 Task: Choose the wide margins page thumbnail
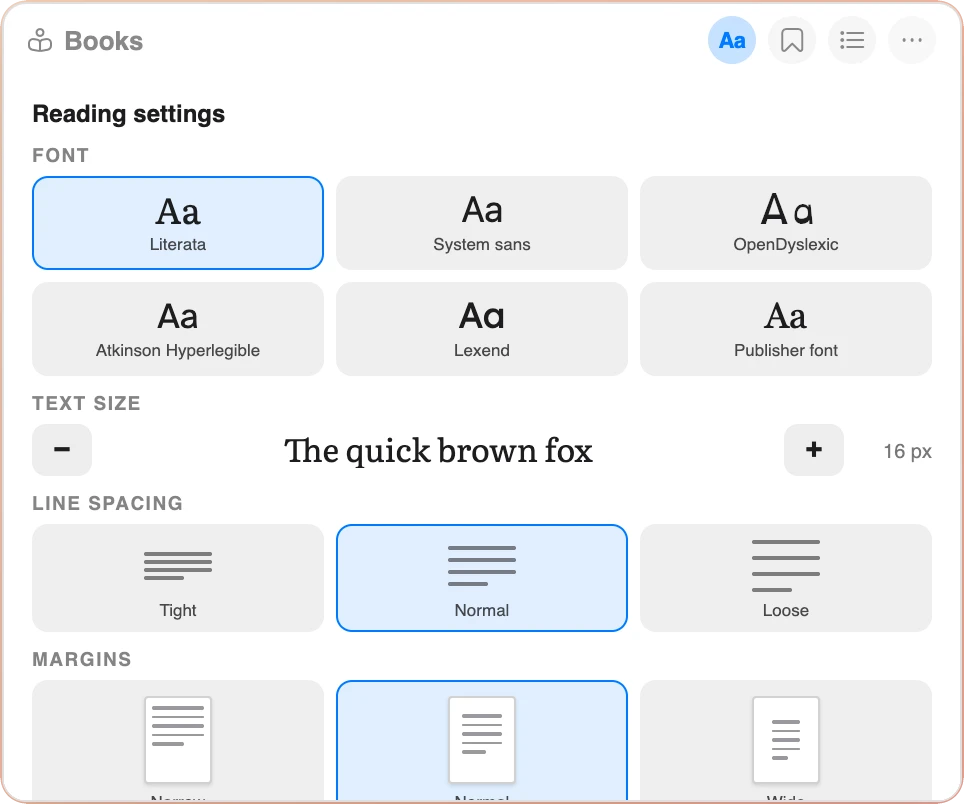click(786, 739)
